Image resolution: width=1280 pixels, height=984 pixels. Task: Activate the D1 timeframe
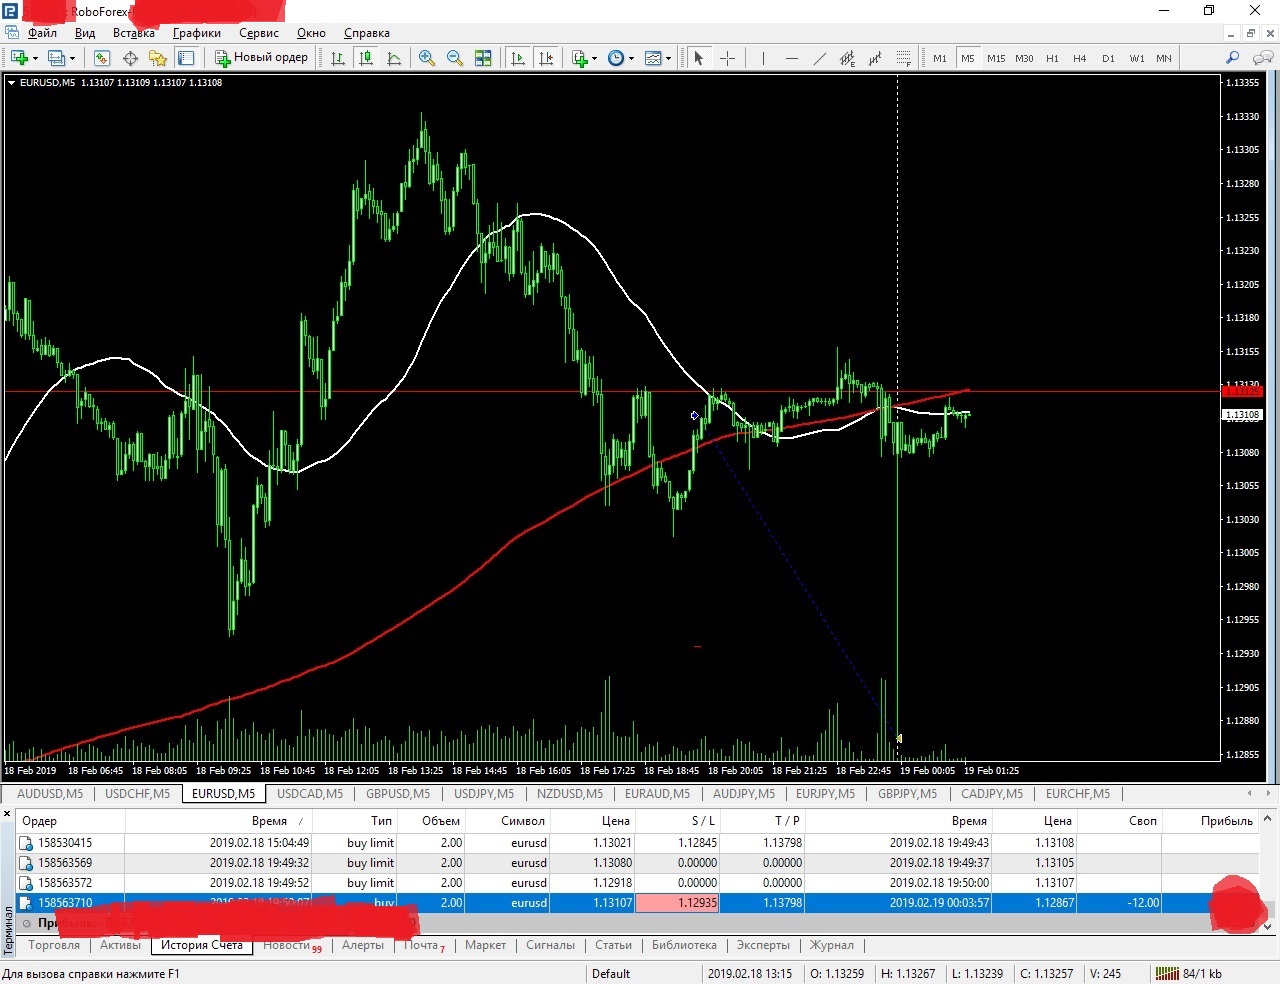coord(1108,58)
